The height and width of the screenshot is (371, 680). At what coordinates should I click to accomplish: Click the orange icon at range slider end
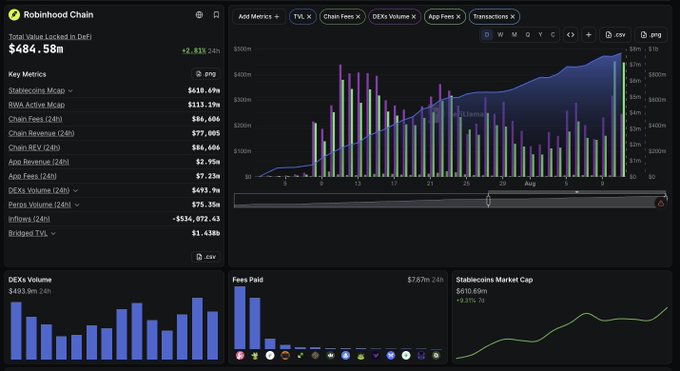point(660,203)
